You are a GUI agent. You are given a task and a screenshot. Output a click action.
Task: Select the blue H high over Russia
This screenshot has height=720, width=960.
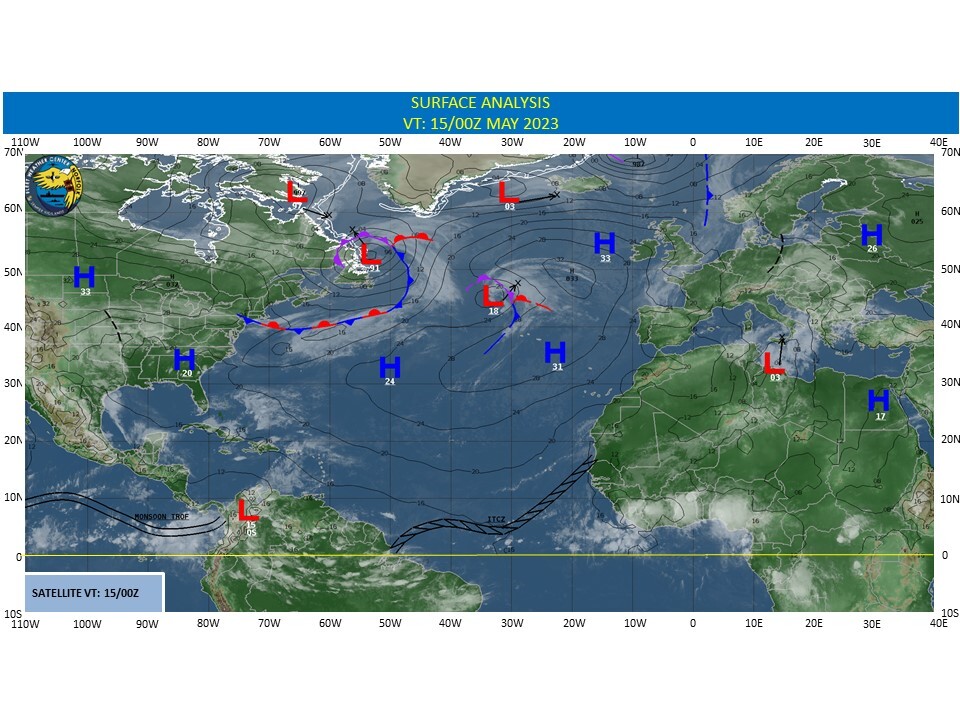[x=872, y=234]
